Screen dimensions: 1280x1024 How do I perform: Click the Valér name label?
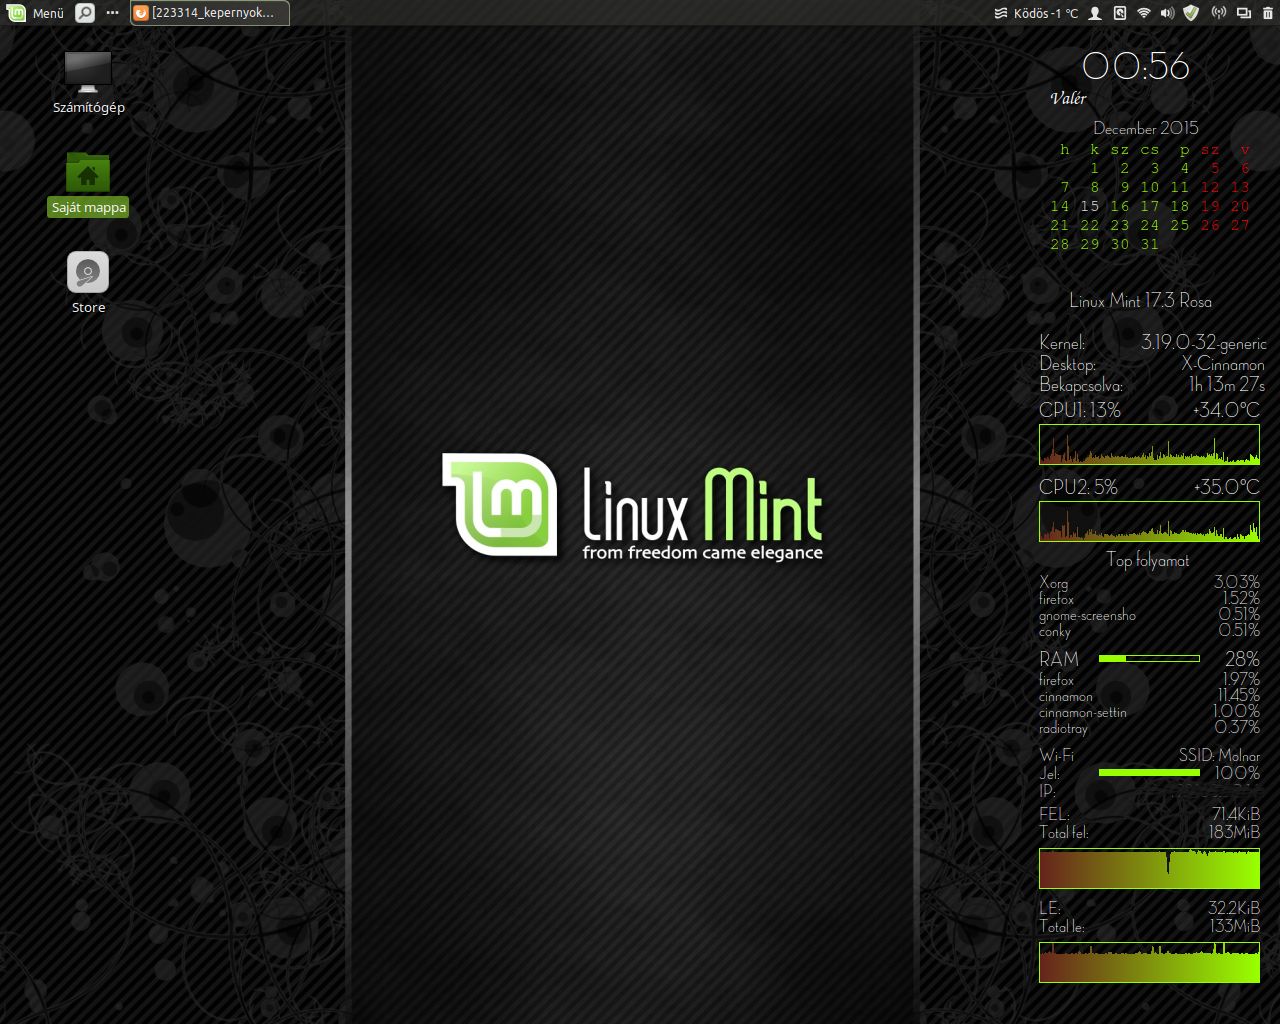(x=1068, y=98)
